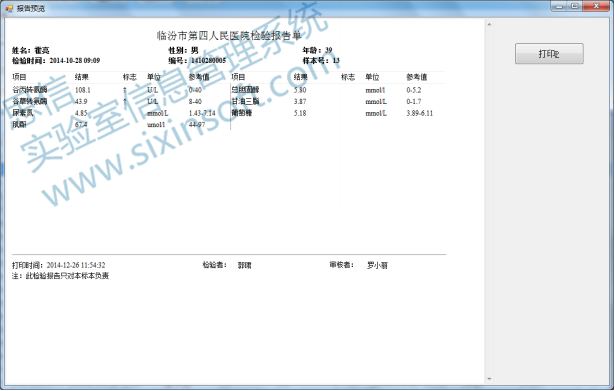
Task: Select the 谷丙转氨酶 result row
Action: (x=121, y=90)
